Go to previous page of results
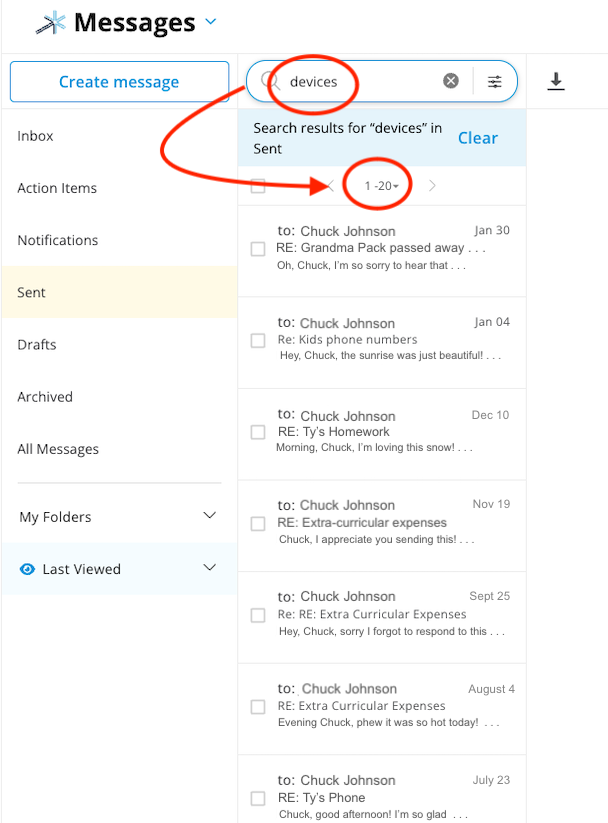The width and height of the screenshot is (608, 823). 331,185
